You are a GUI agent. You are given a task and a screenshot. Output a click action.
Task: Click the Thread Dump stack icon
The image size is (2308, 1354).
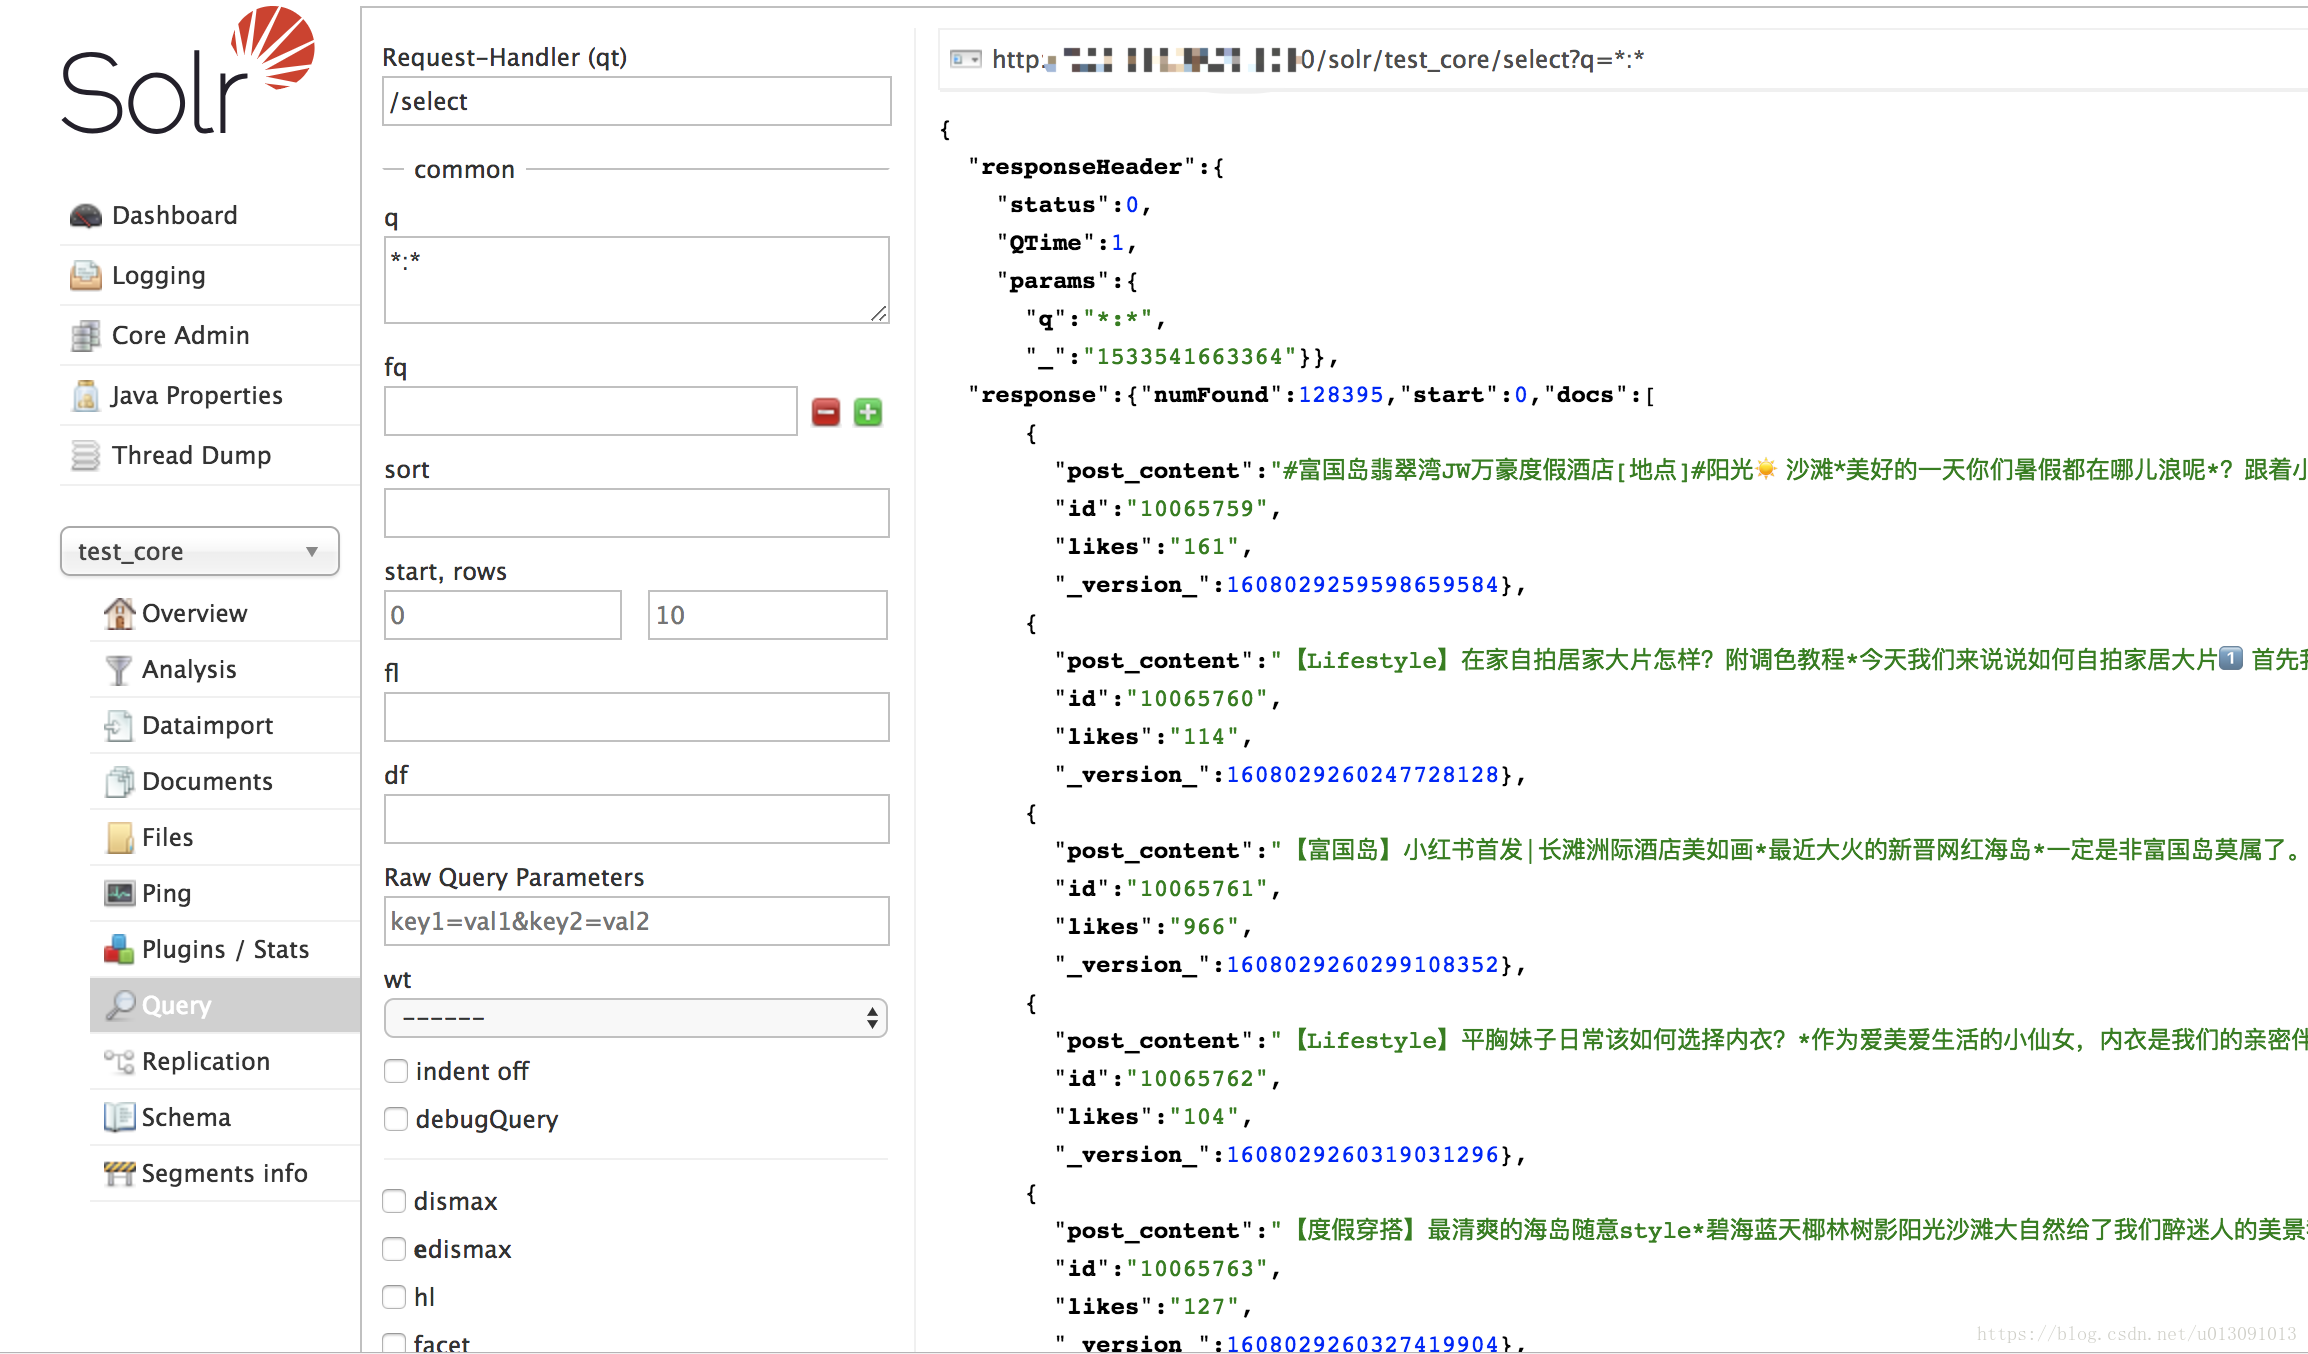click(86, 455)
